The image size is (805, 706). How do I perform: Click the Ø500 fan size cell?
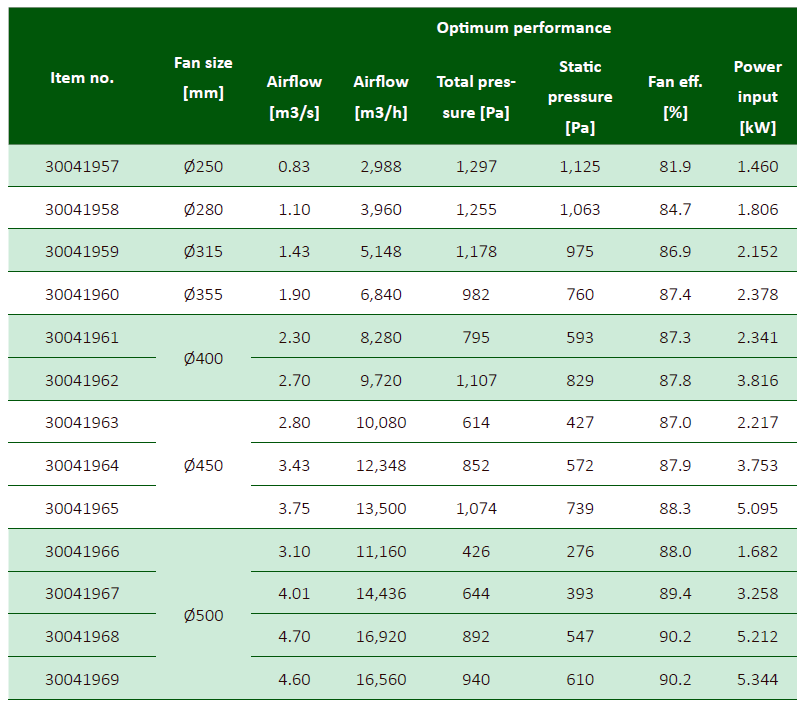203,615
